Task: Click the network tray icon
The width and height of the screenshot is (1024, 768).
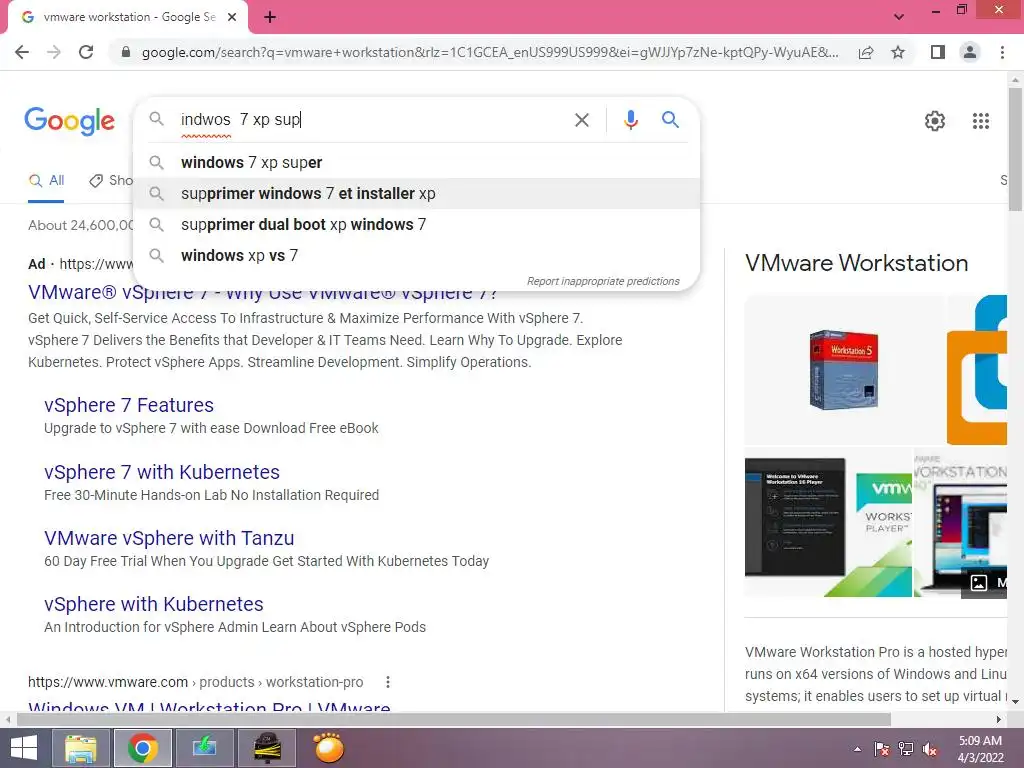Action: pos(906,749)
